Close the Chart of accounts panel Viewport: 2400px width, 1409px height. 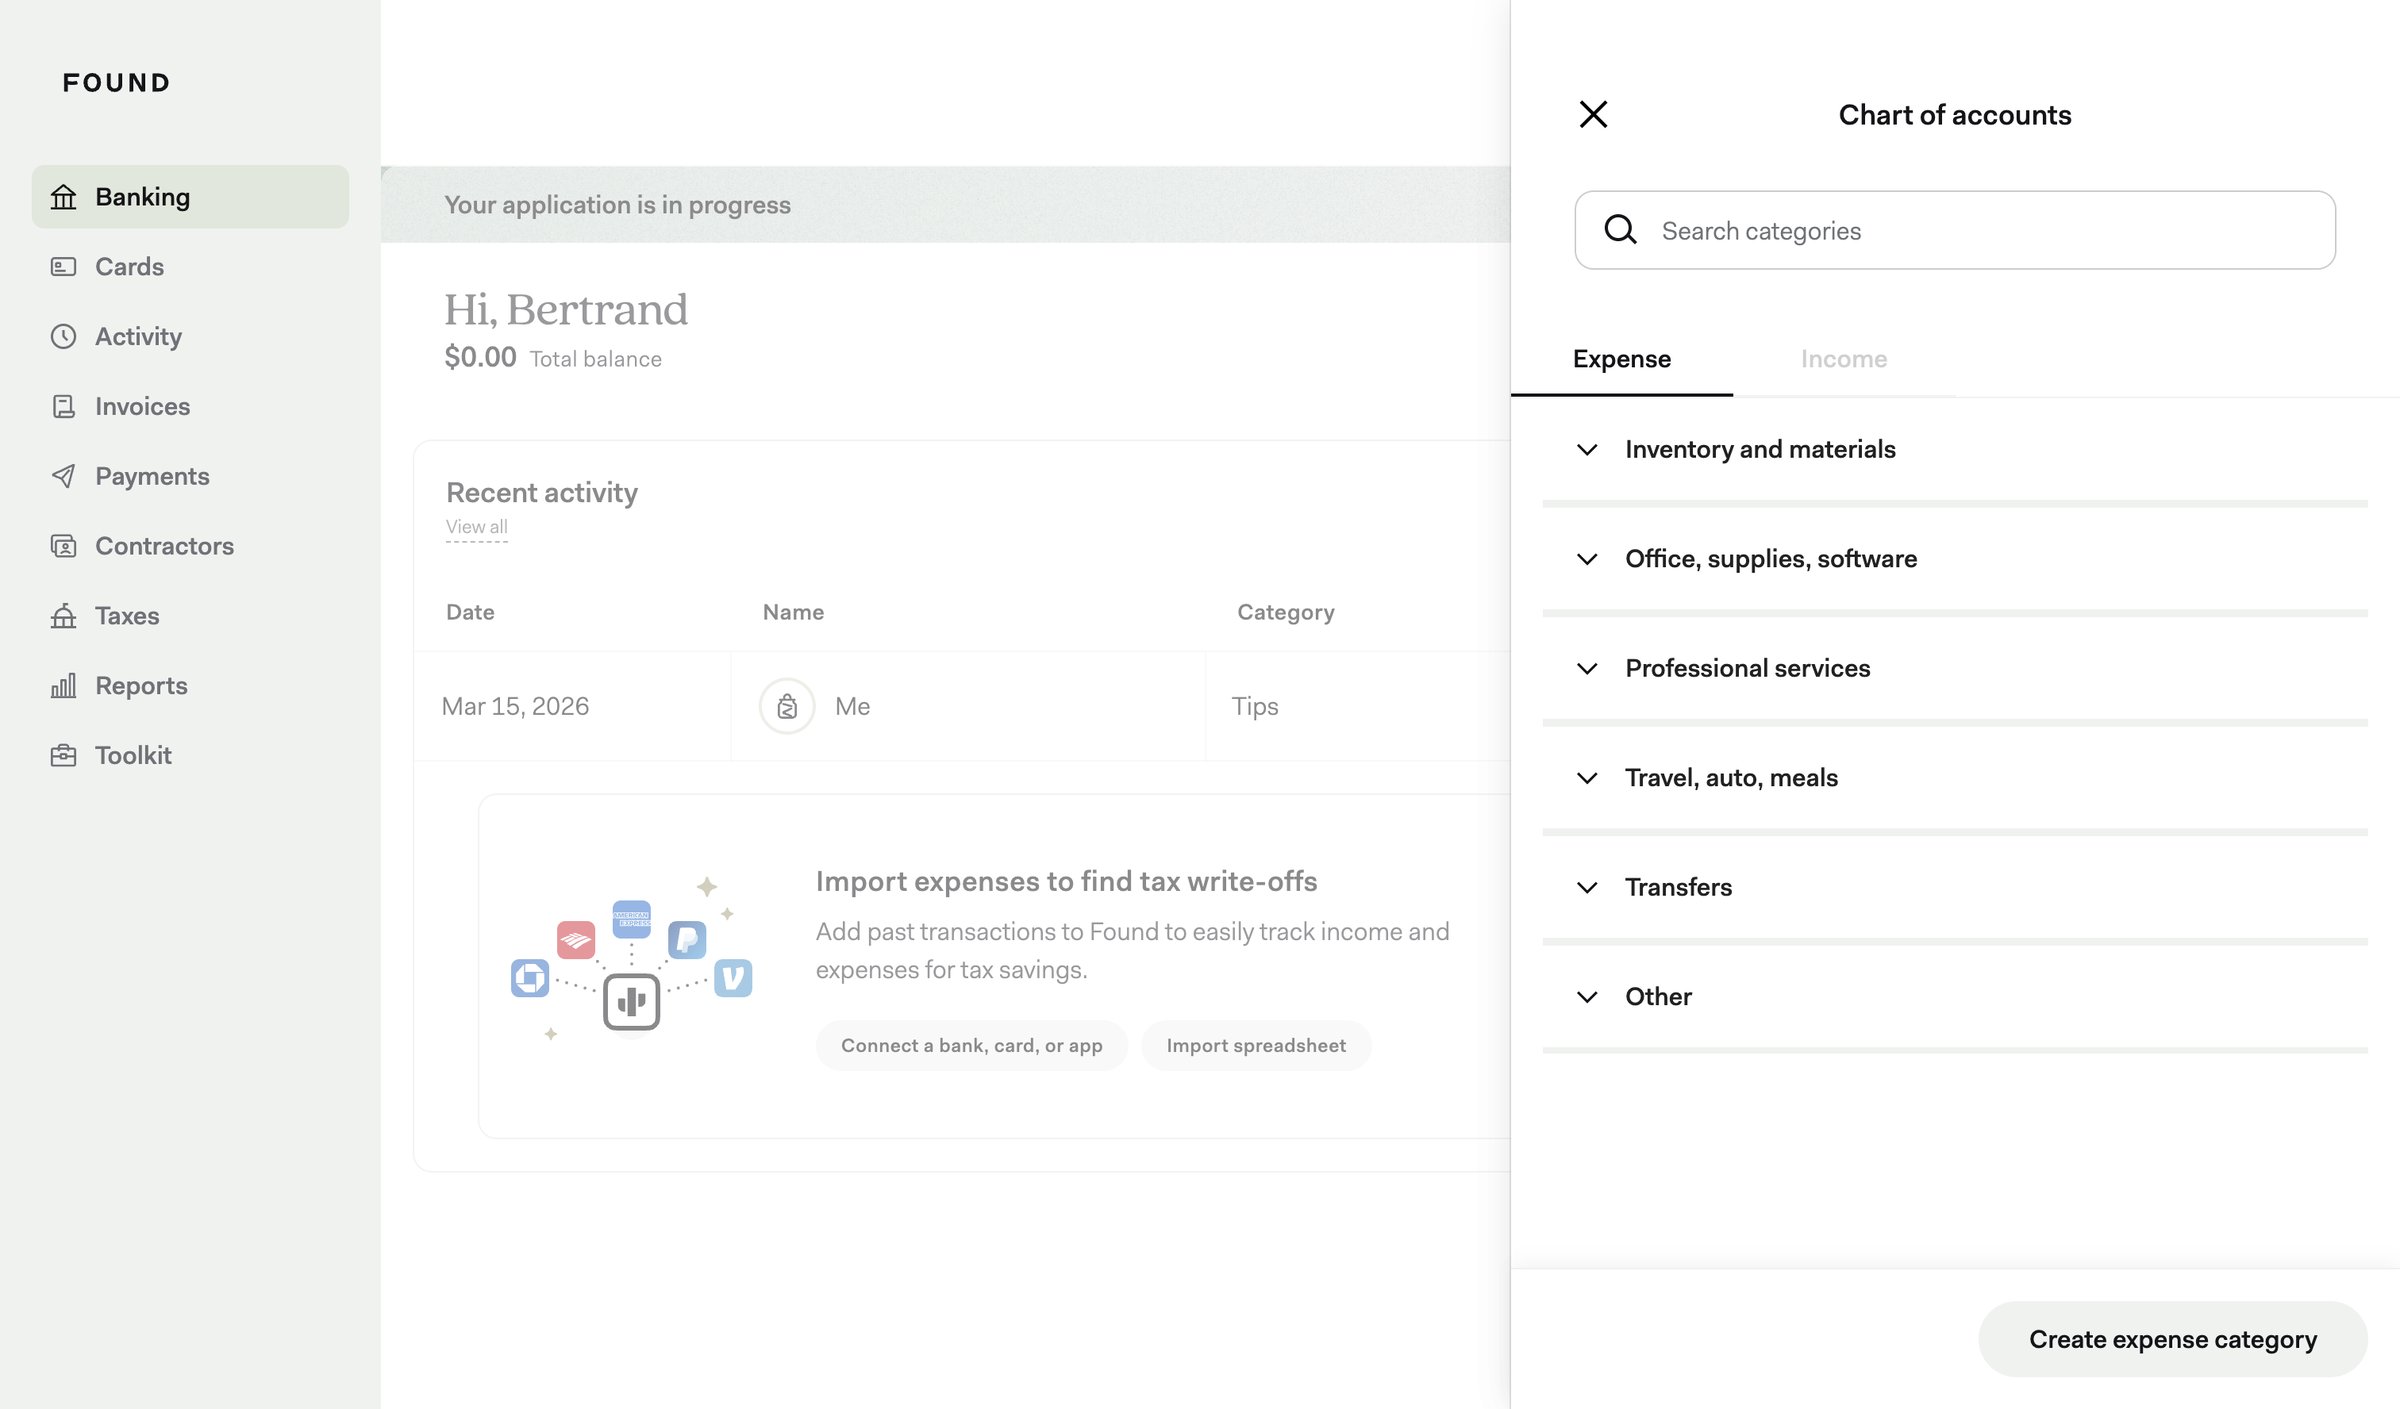coord(1593,114)
